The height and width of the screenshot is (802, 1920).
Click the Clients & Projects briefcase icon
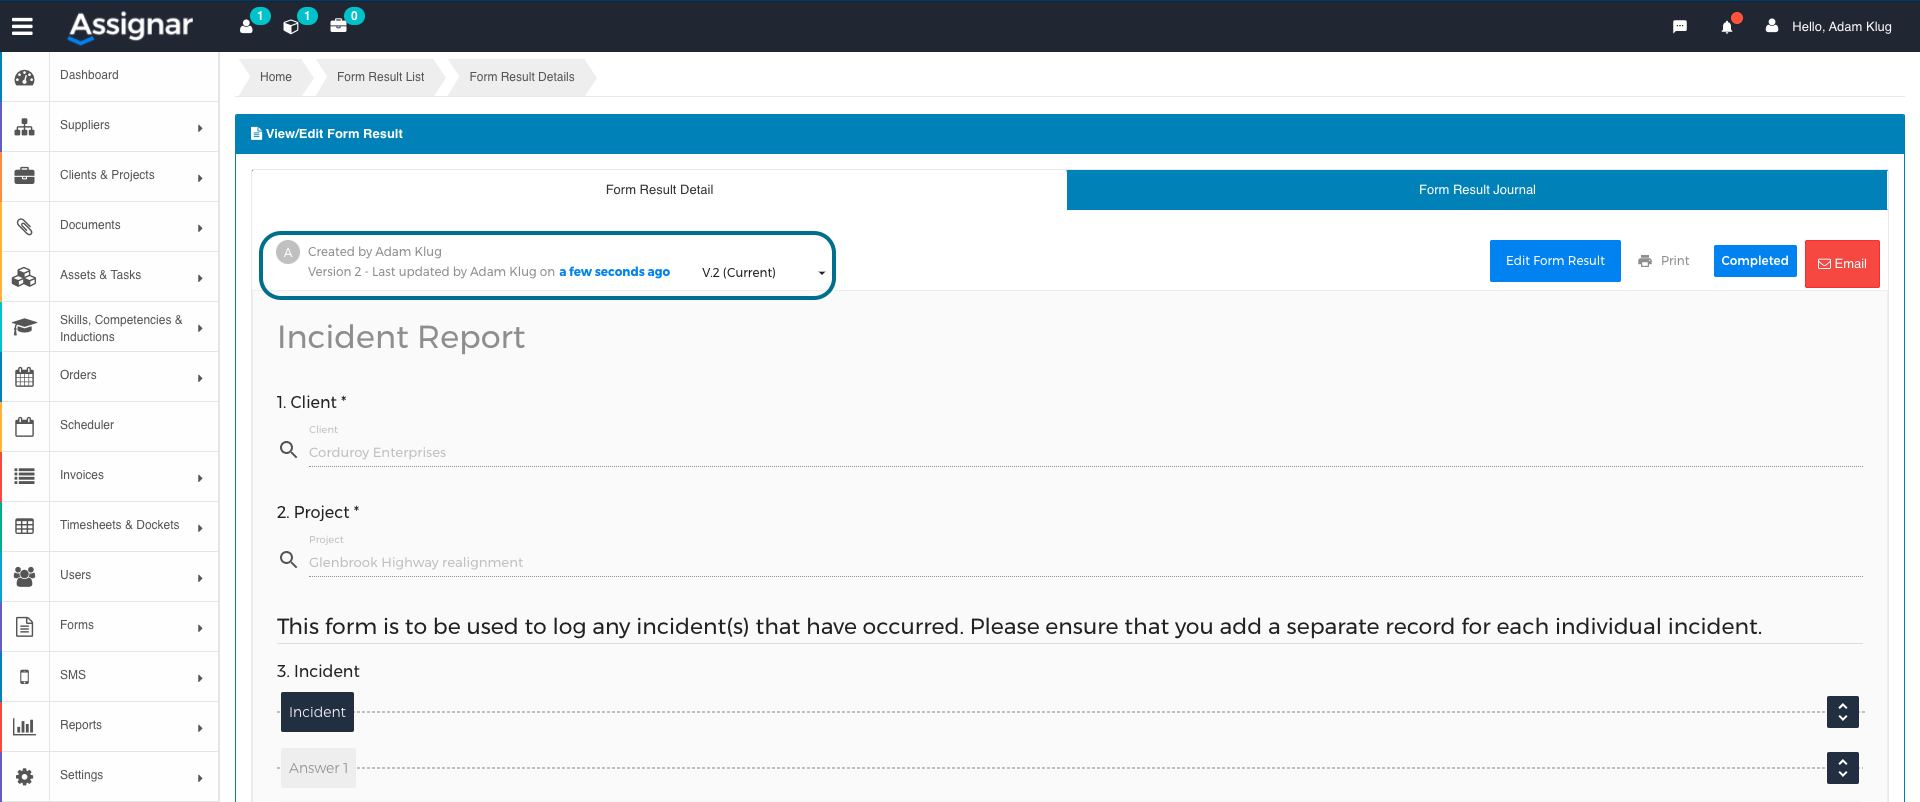pos(25,177)
